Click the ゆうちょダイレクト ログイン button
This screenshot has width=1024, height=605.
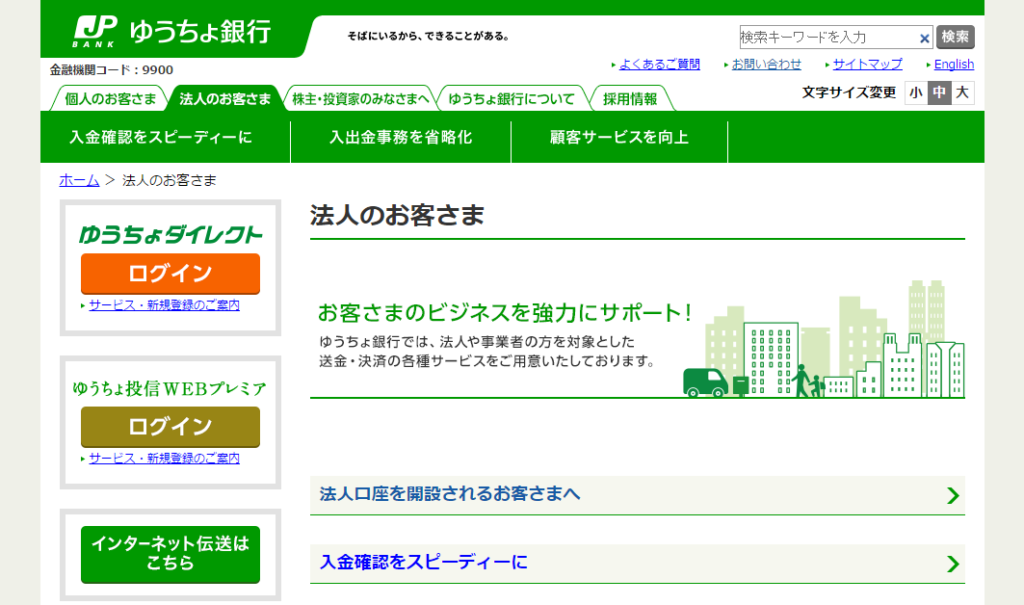170,273
